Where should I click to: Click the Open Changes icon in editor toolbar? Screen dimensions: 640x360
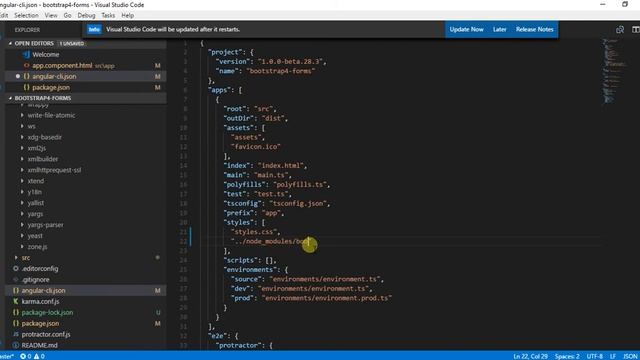point(620,29)
